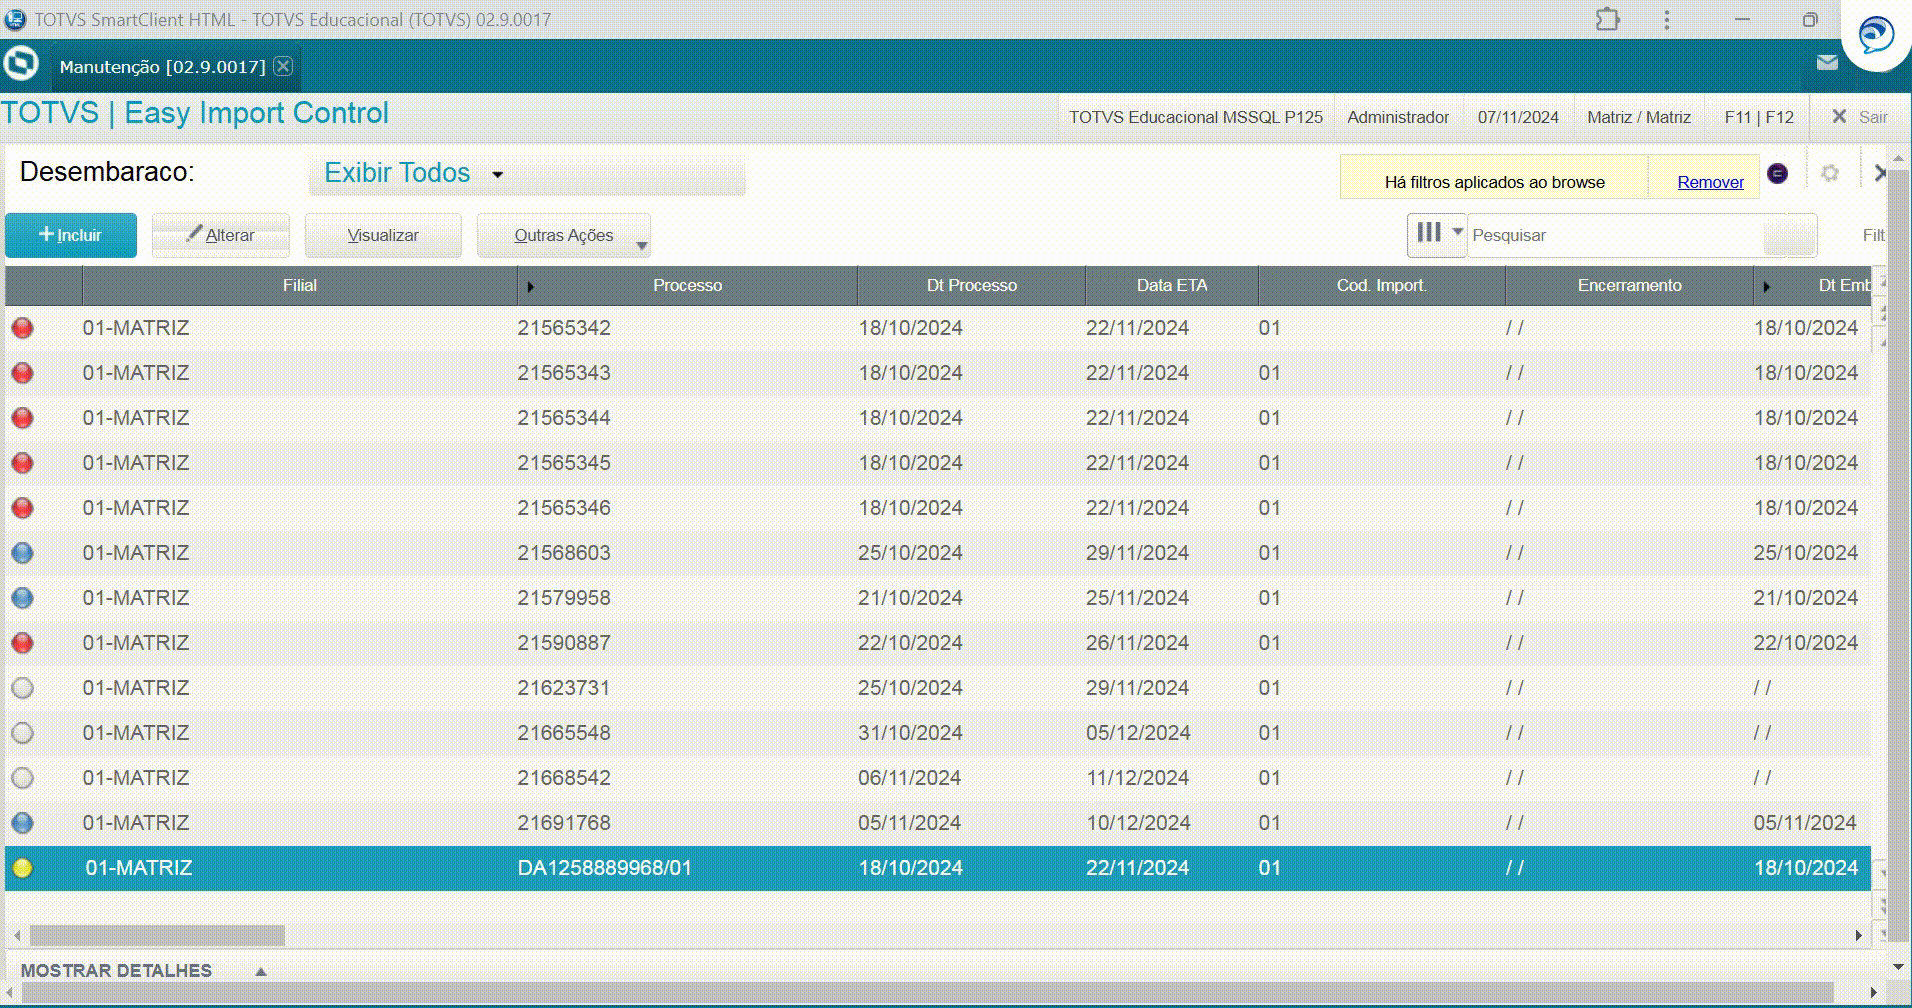Click the arrow beside the Processo column header
The height and width of the screenshot is (1008, 1912).
[x=530, y=287]
